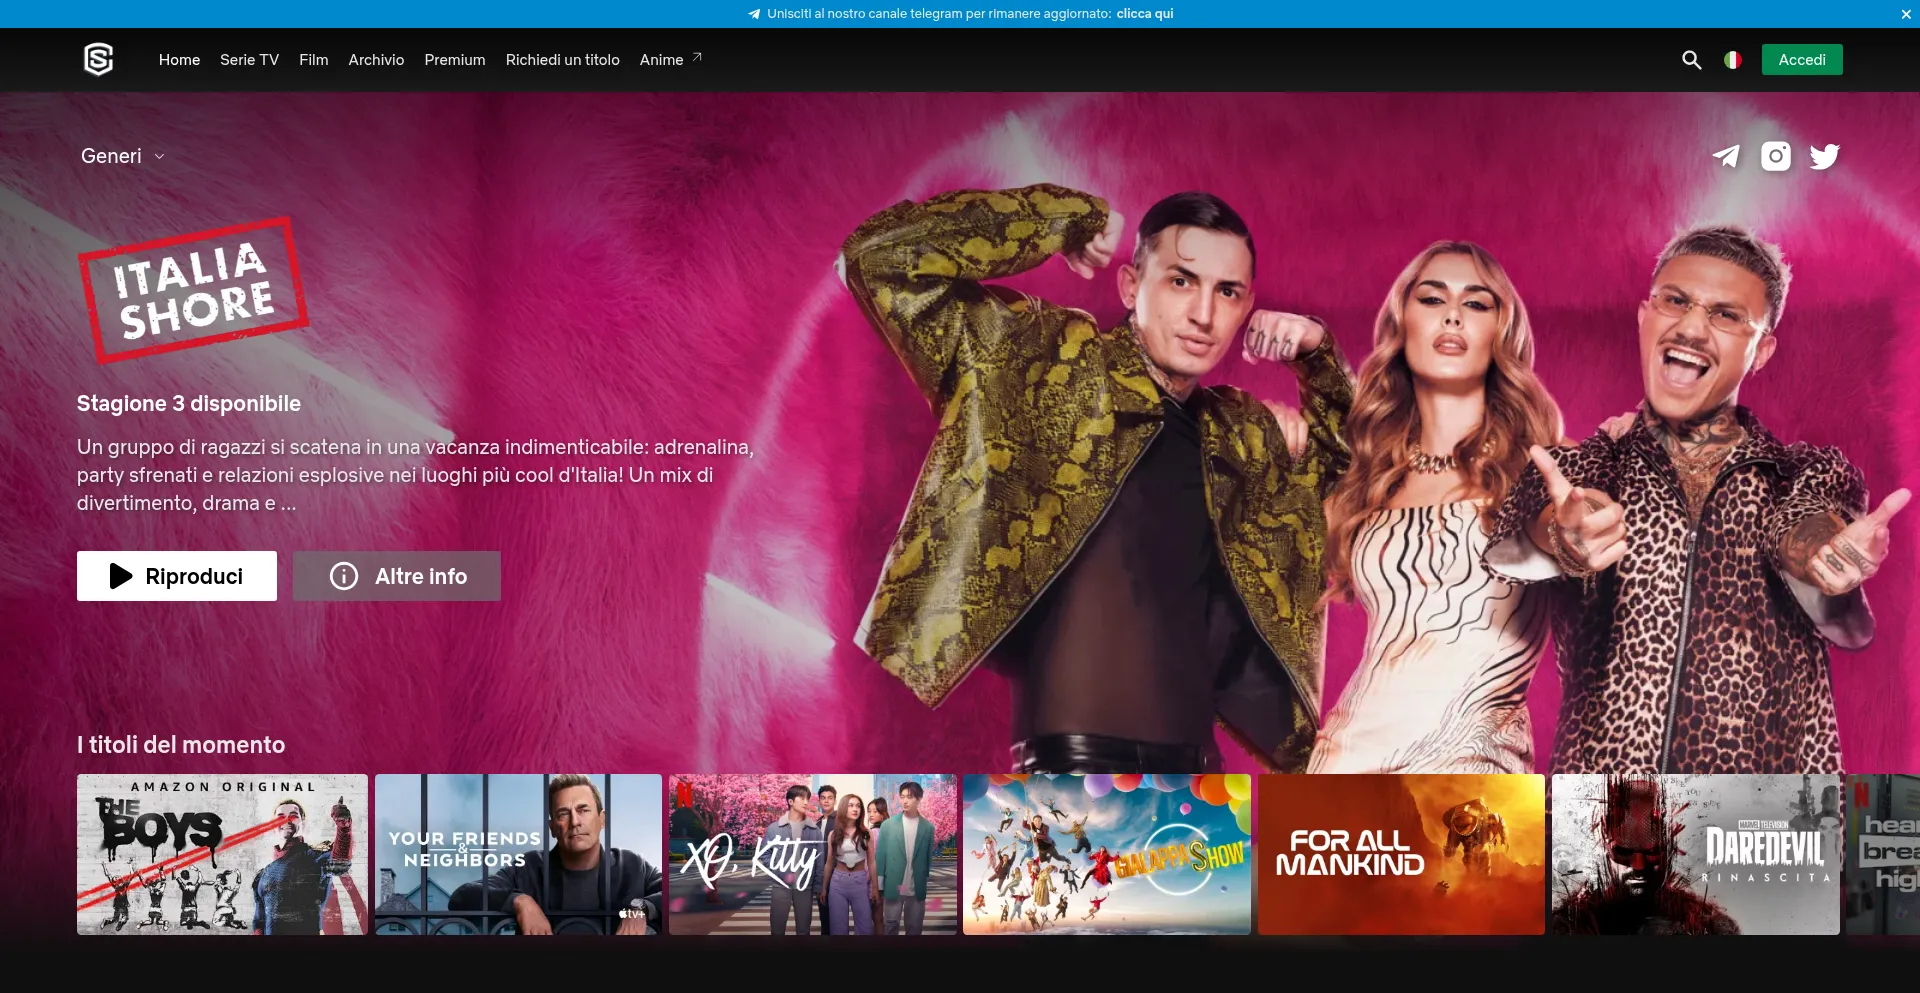
Task: Open the Serie TV section
Action: click(249, 60)
